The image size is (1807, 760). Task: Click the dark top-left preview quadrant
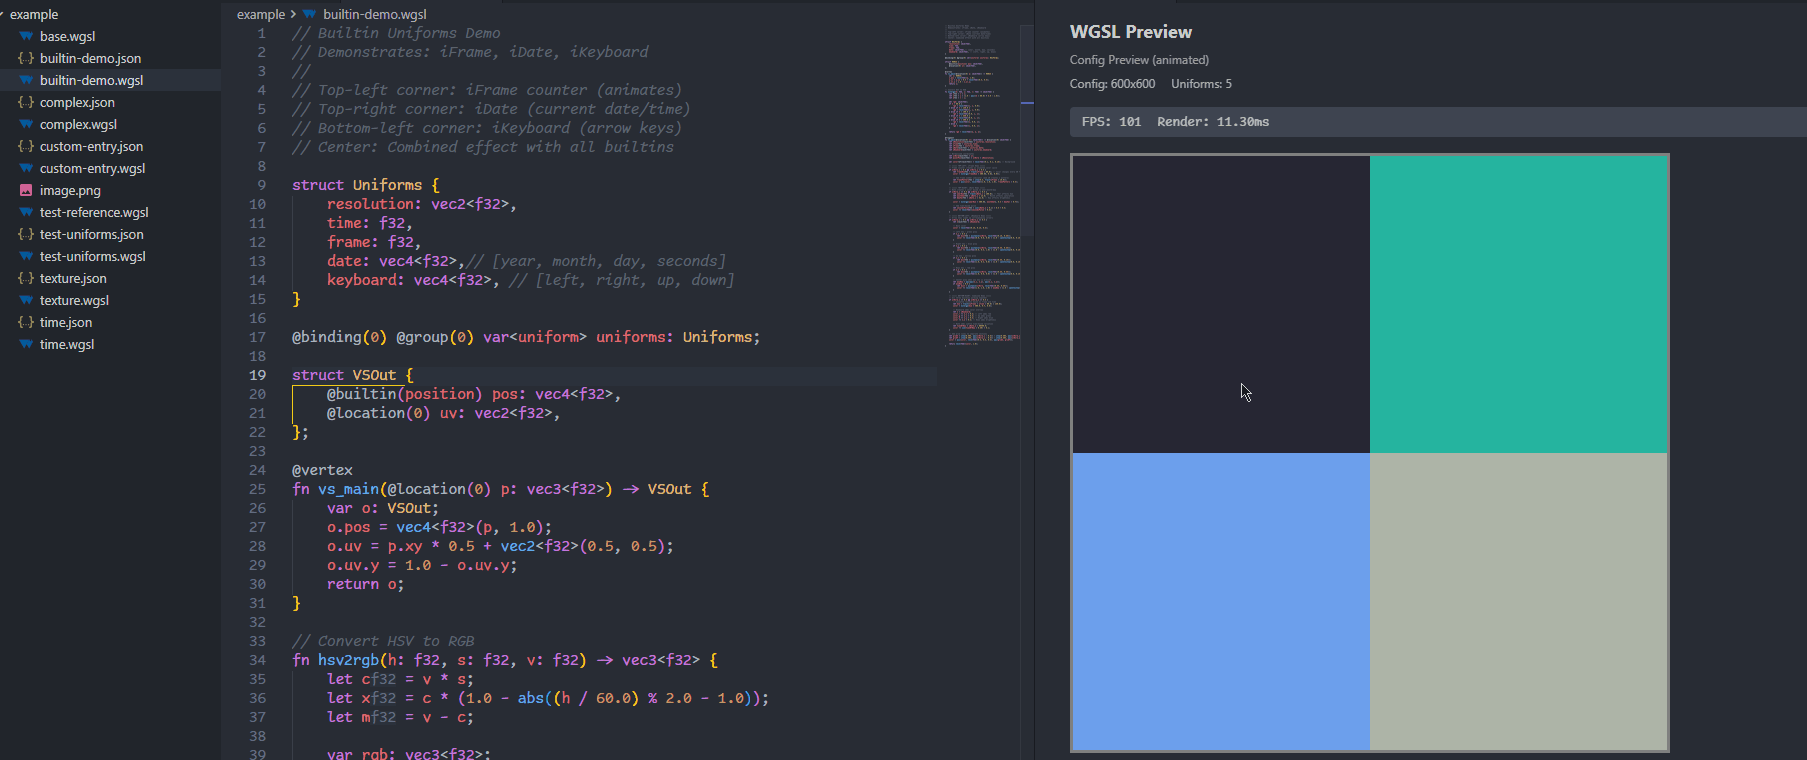click(1221, 304)
